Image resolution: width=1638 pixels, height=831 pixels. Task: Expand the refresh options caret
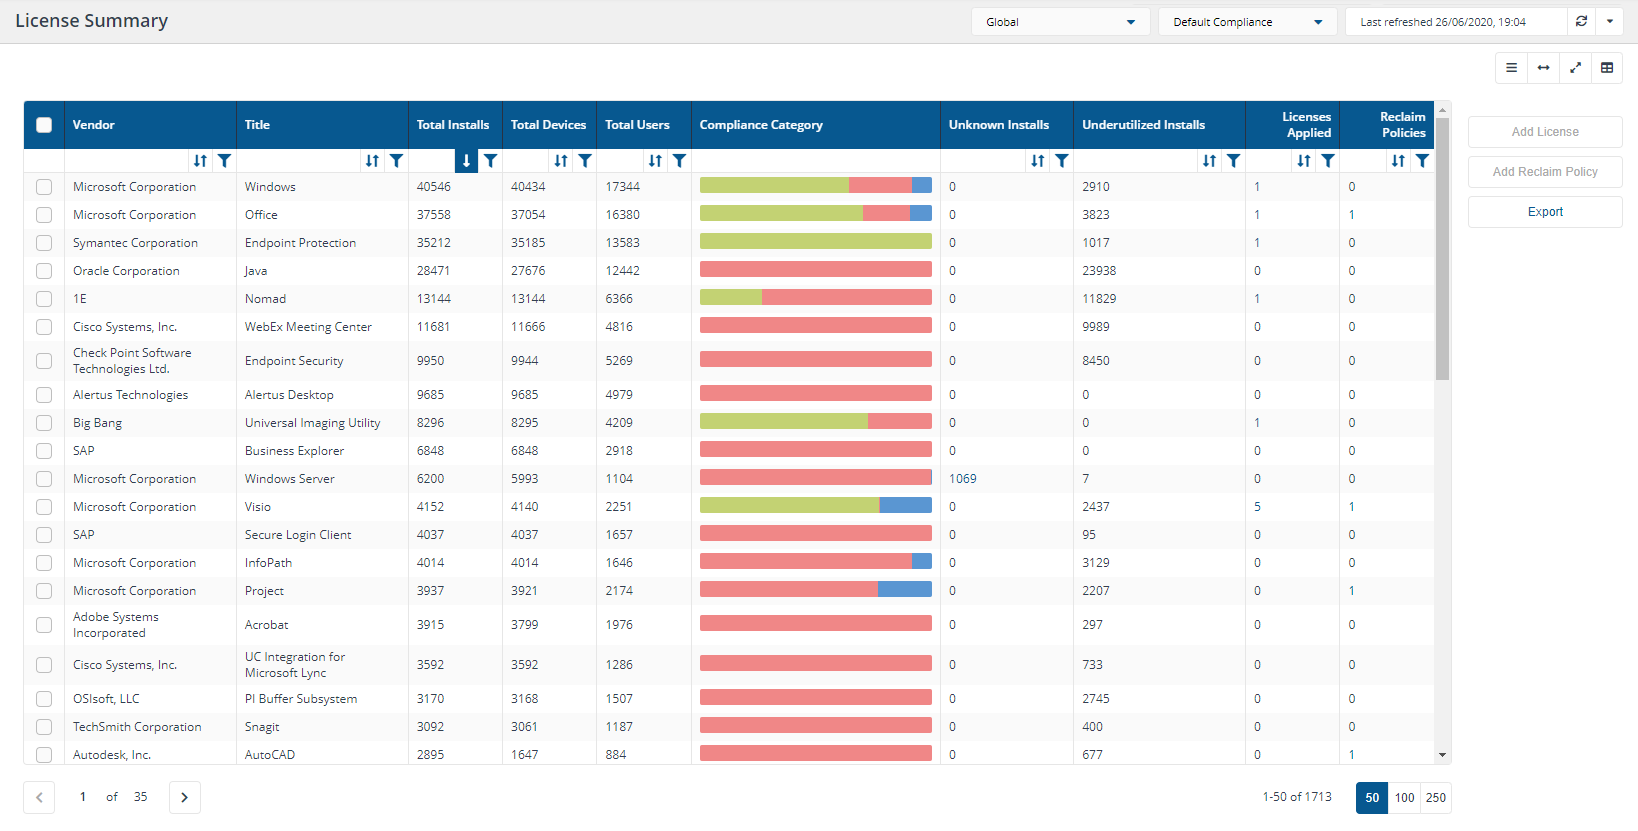[1610, 21]
